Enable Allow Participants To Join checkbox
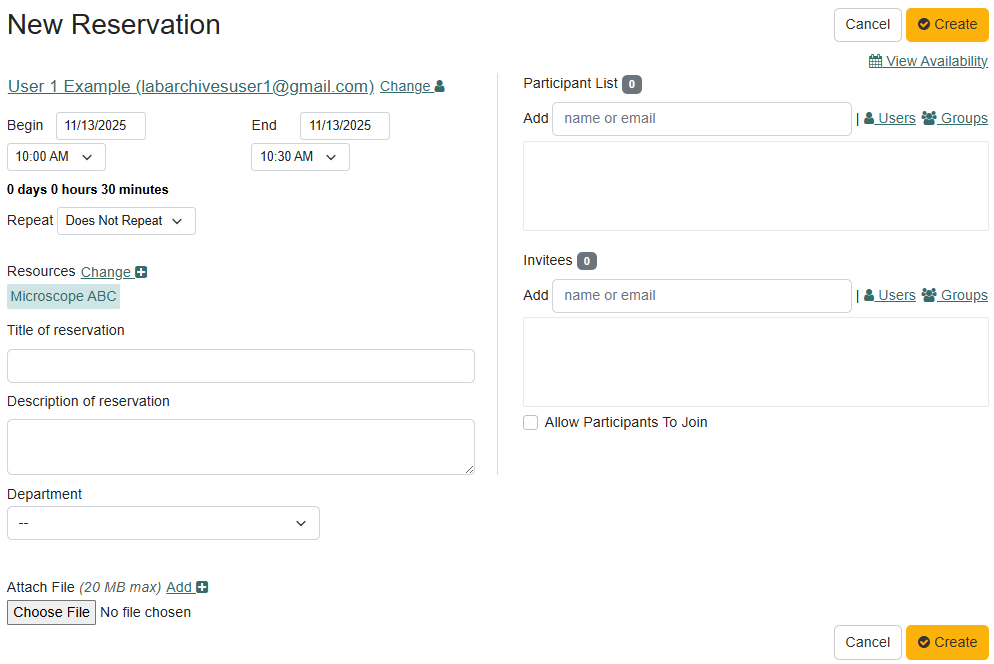 tap(531, 423)
